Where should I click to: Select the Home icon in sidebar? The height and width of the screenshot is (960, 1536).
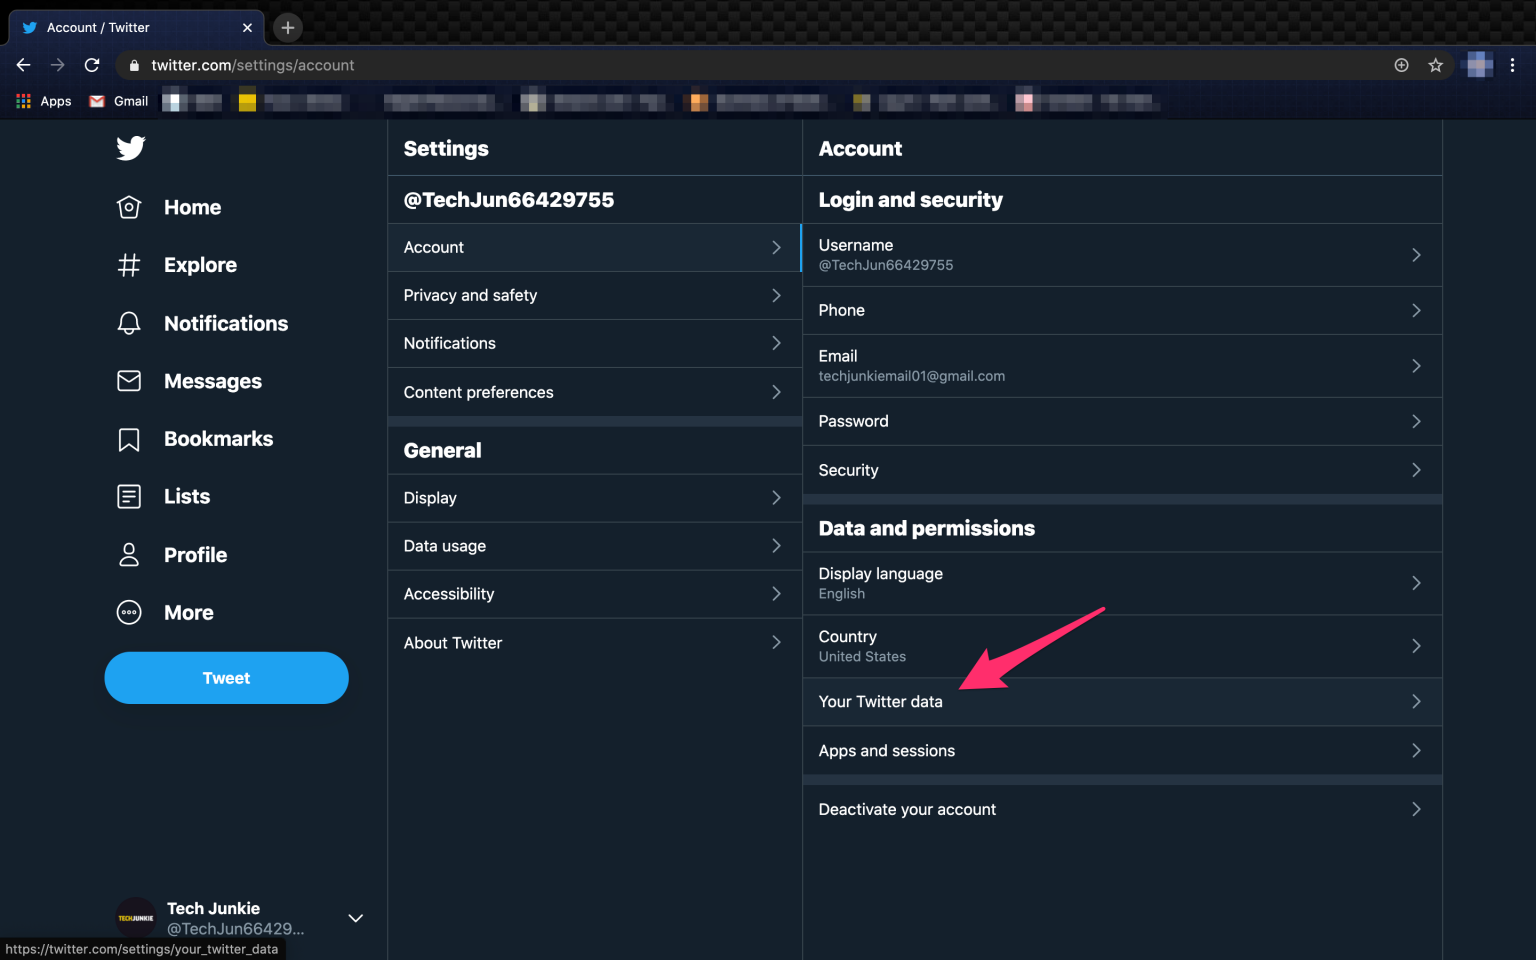point(129,207)
